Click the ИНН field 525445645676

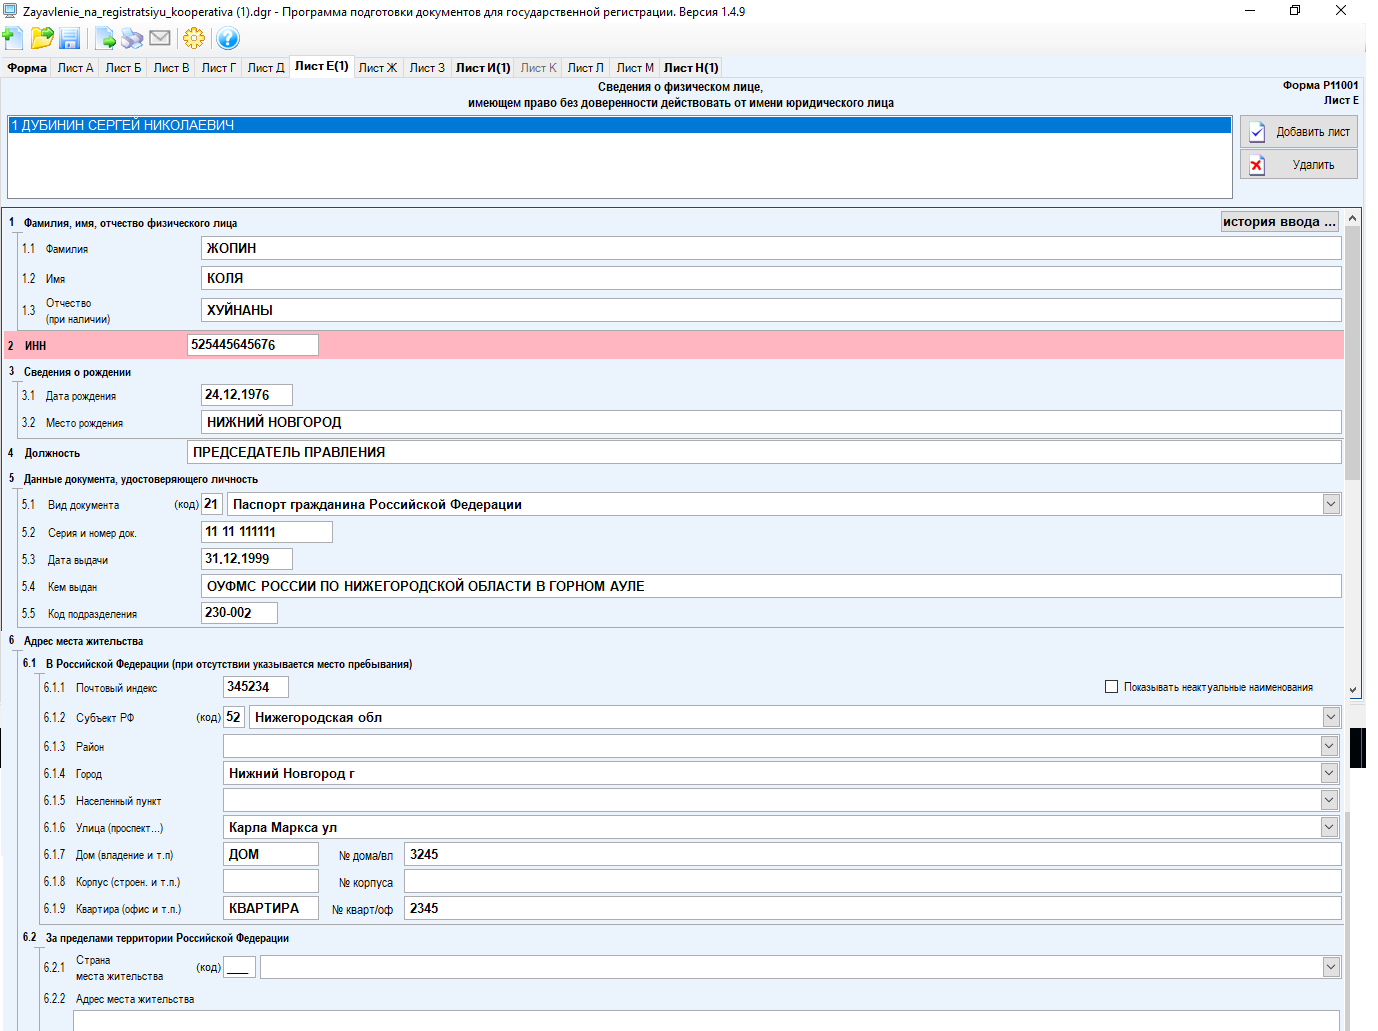253,345
